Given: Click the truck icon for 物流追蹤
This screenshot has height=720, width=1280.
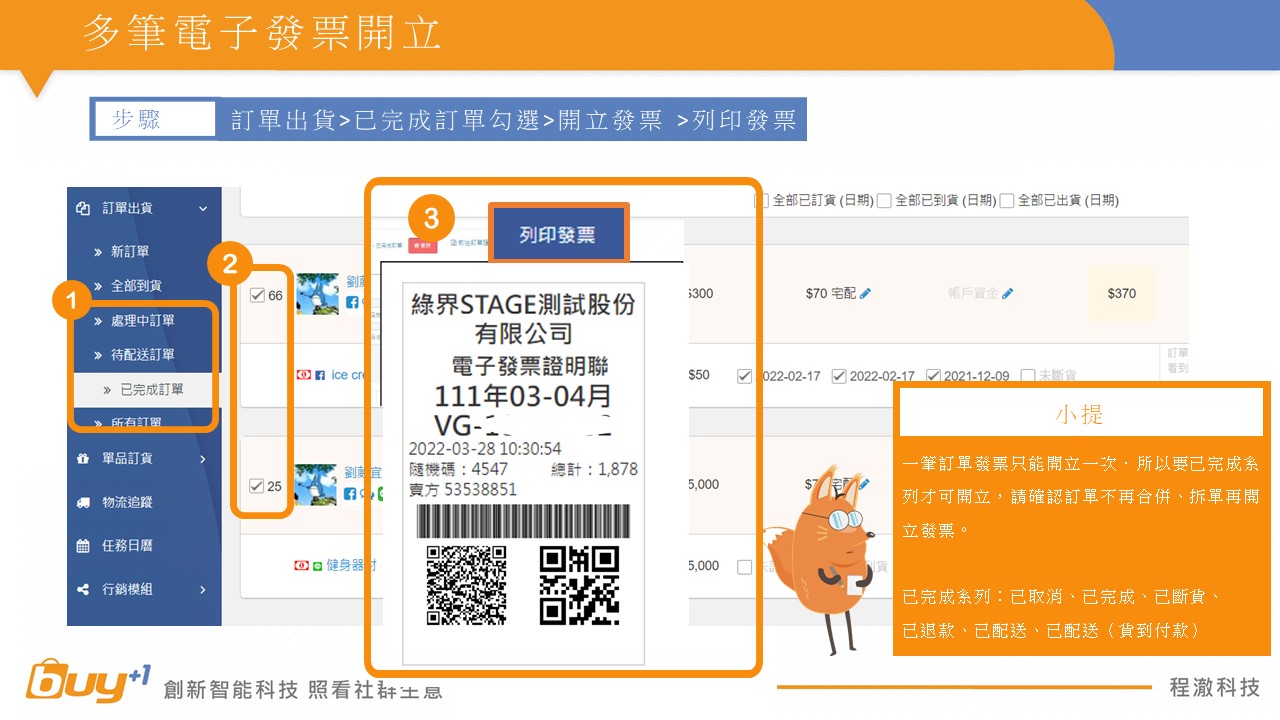Looking at the screenshot, I should (83, 502).
